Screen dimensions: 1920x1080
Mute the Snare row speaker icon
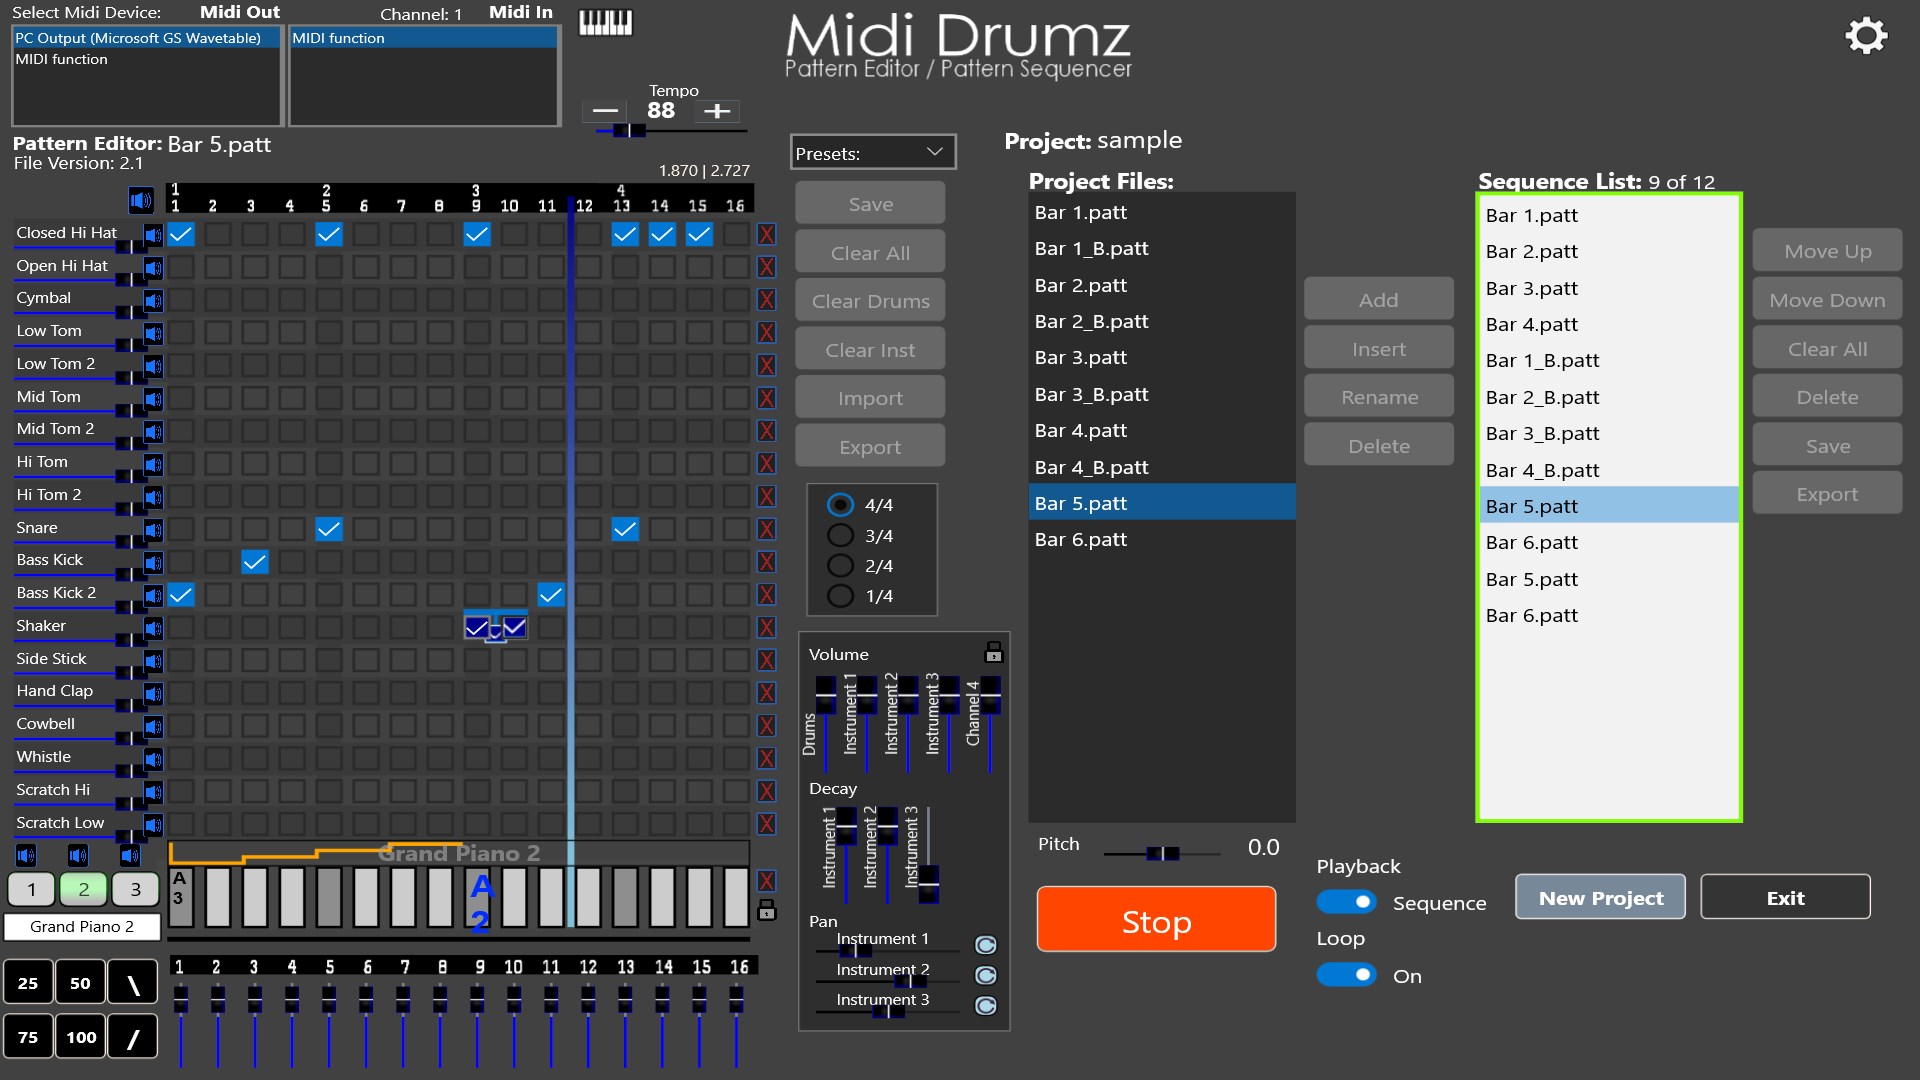pos(153,530)
